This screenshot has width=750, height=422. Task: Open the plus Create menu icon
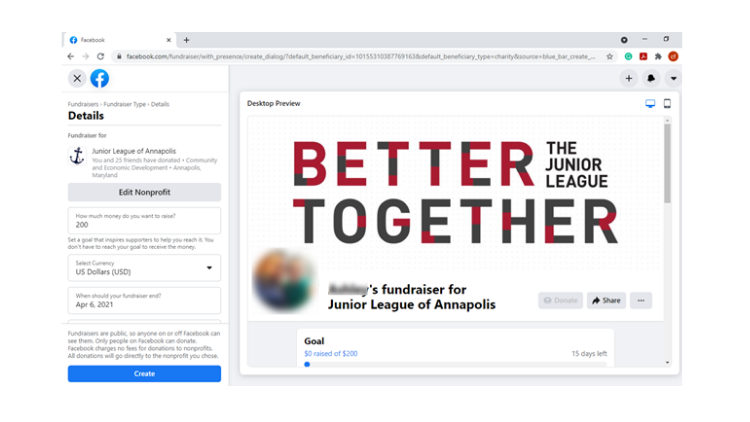pos(629,78)
